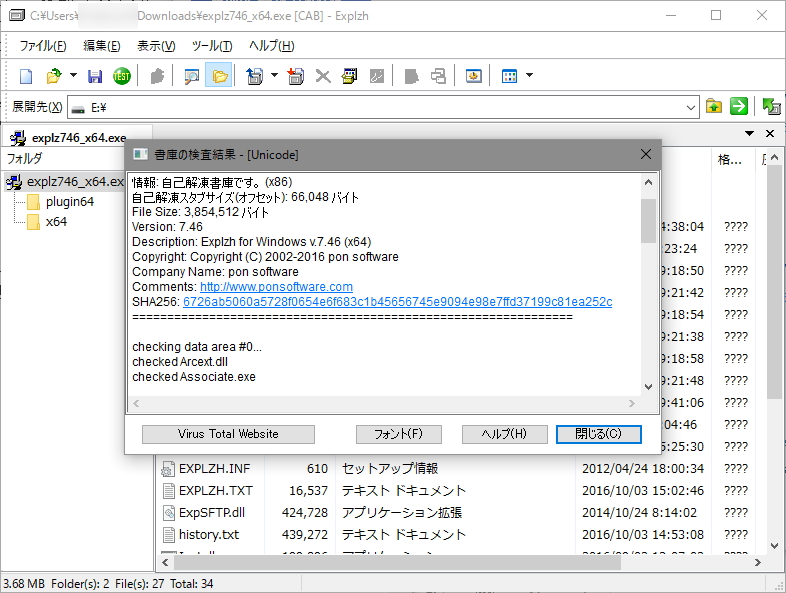Click the delete X toolbar icon
The height and width of the screenshot is (593, 786).
pyautogui.click(x=323, y=76)
